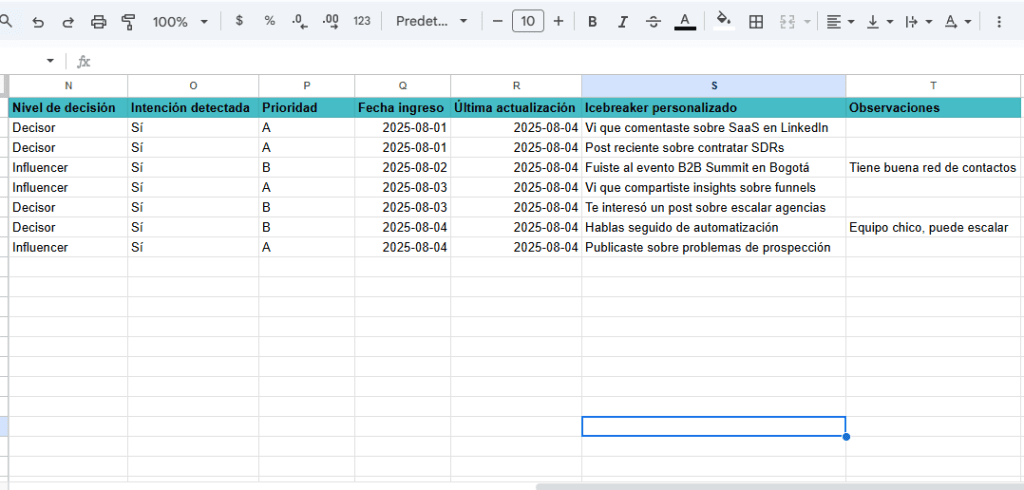Viewport: 1024px width, 490px height.
Task: Undo the last action
Action: (39, 22)
